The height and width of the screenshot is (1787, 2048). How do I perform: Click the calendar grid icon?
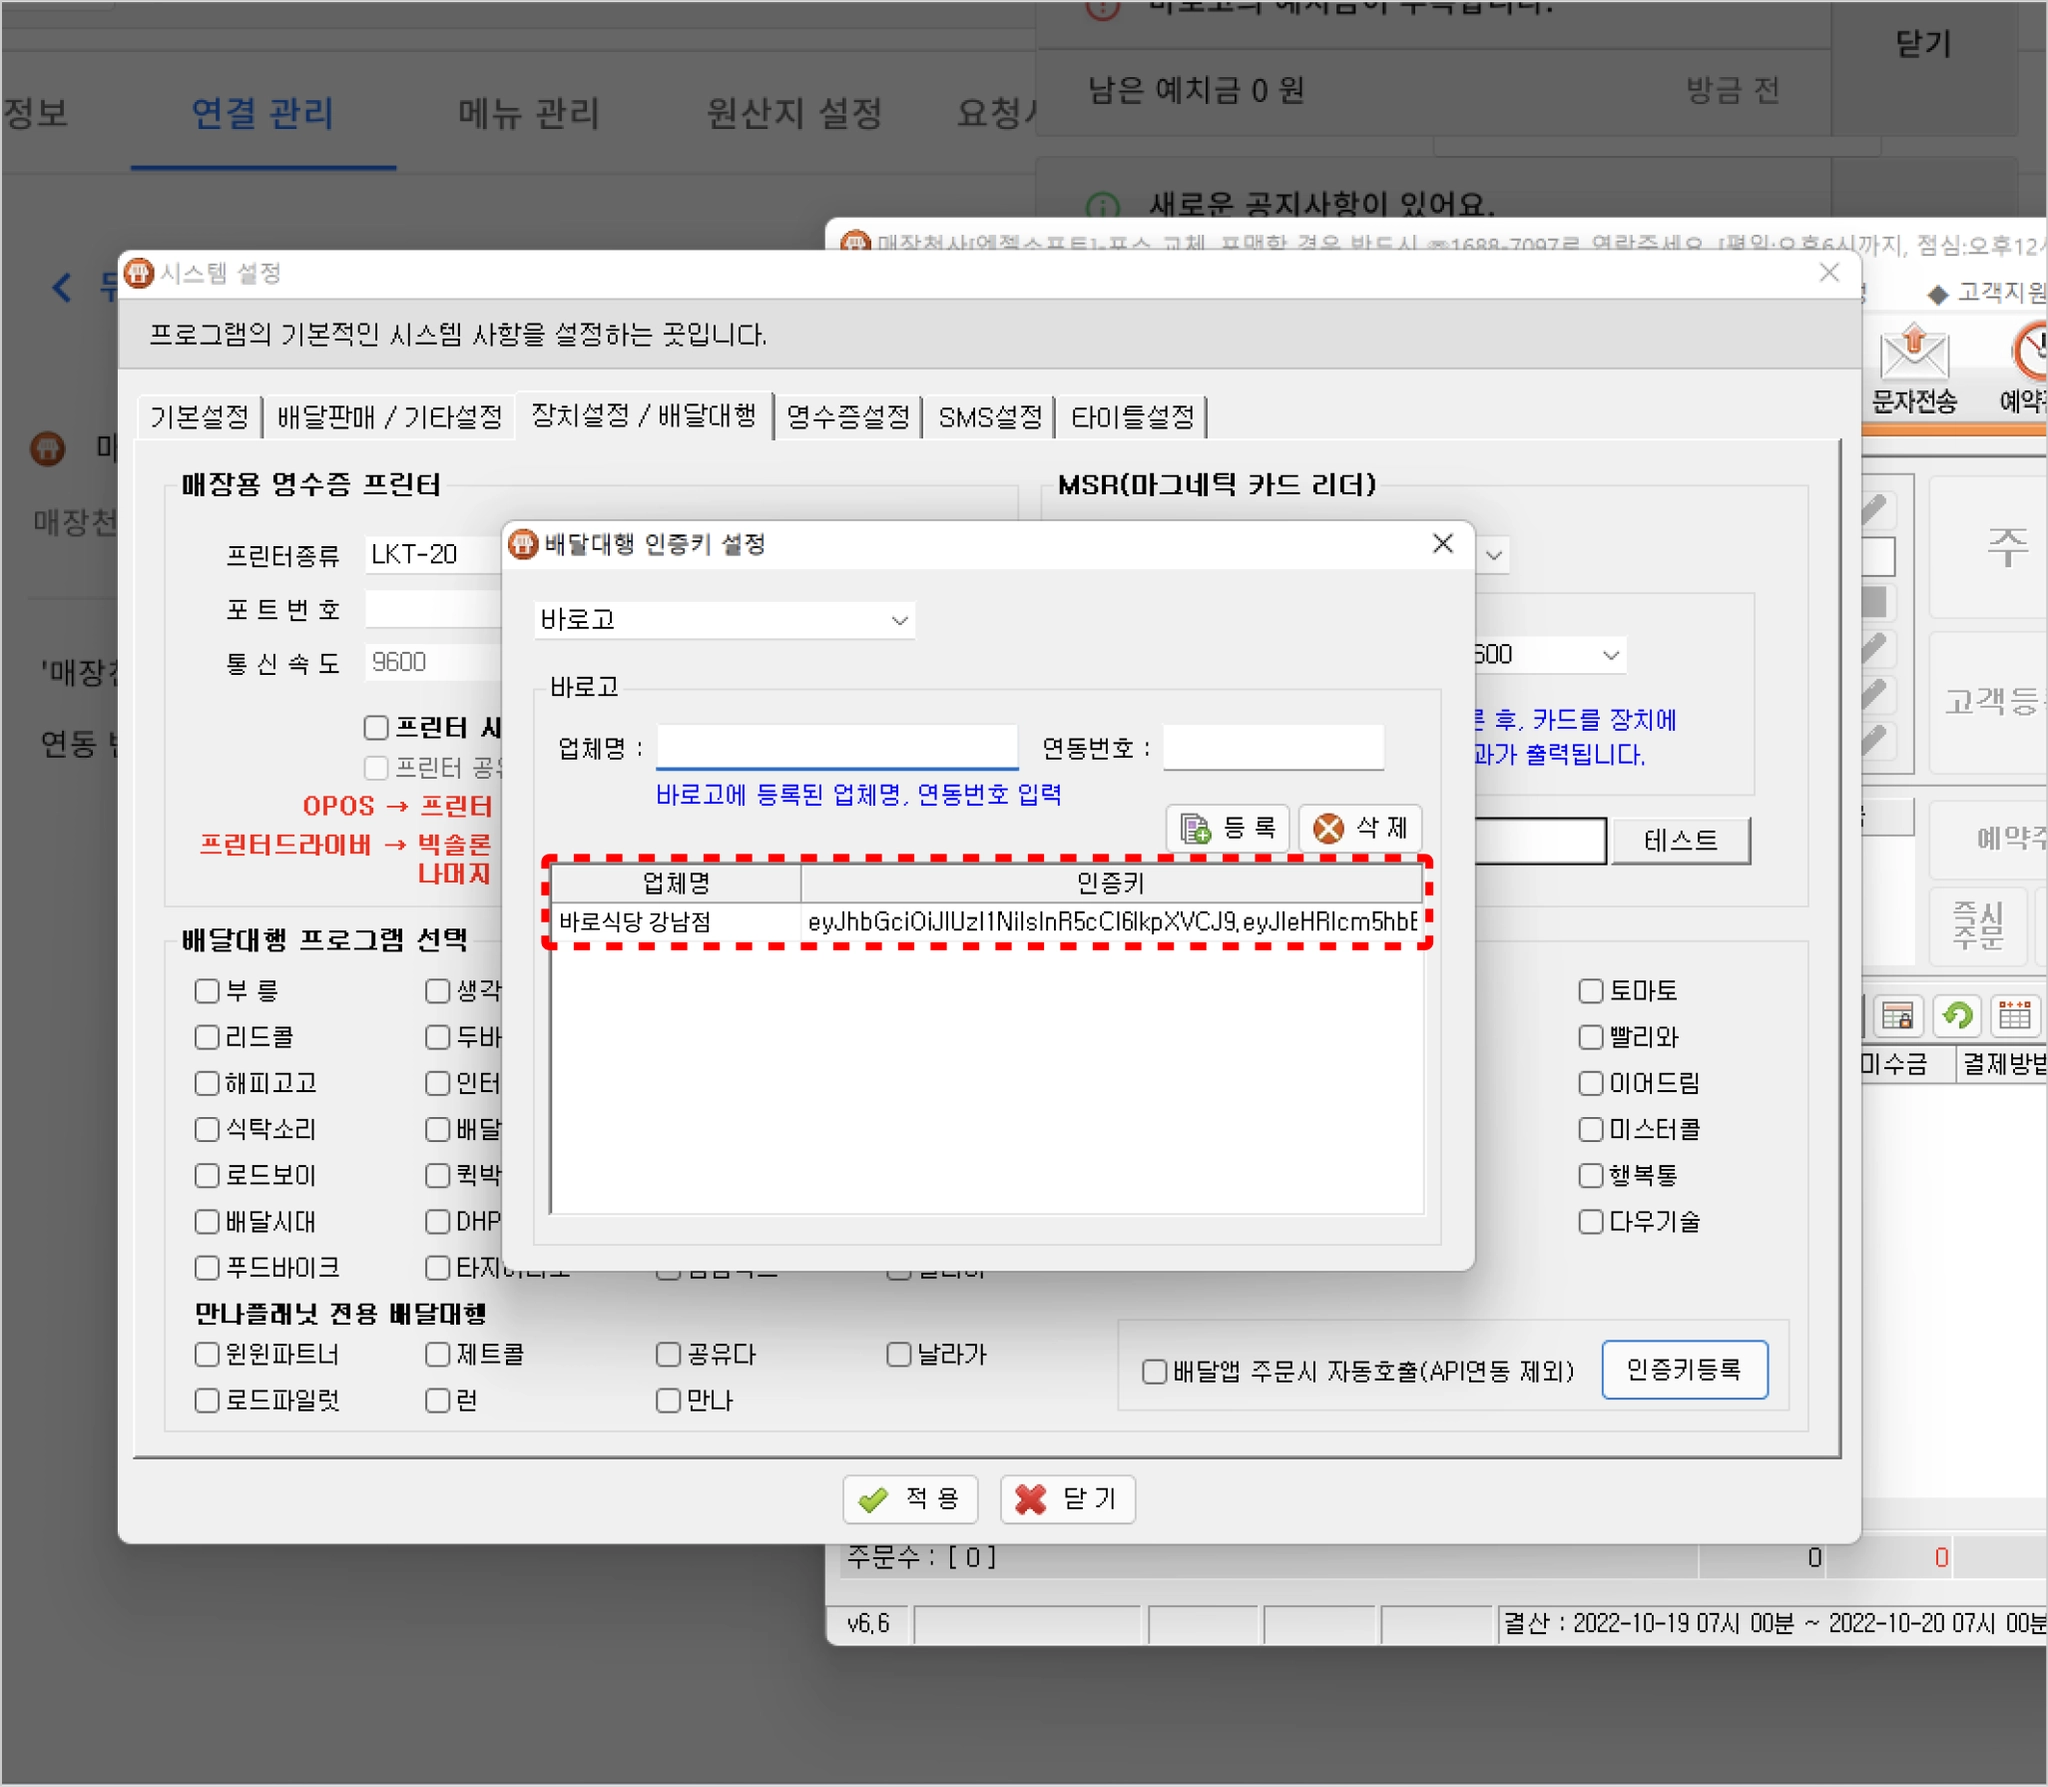click(x=2014, y=1016)
